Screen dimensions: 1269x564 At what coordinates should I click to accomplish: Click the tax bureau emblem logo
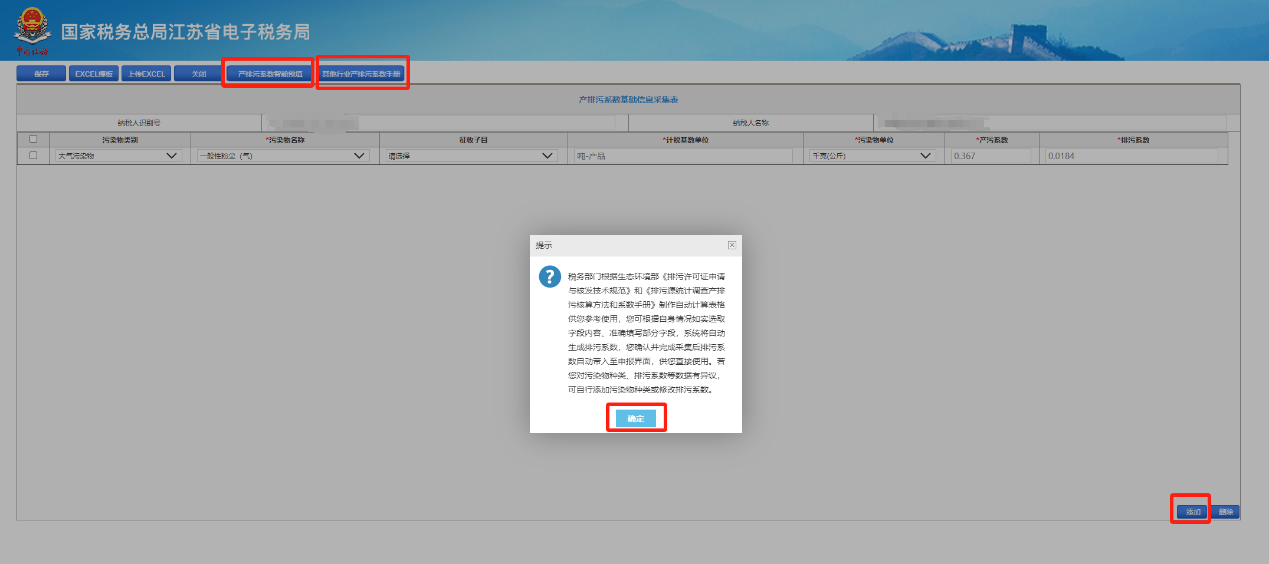[x=31, y=29]
